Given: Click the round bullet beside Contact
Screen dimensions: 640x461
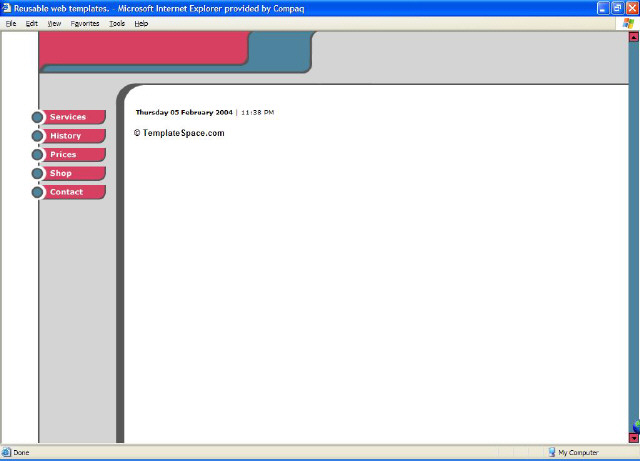Looking at the screenshot, I should point(38,192).
